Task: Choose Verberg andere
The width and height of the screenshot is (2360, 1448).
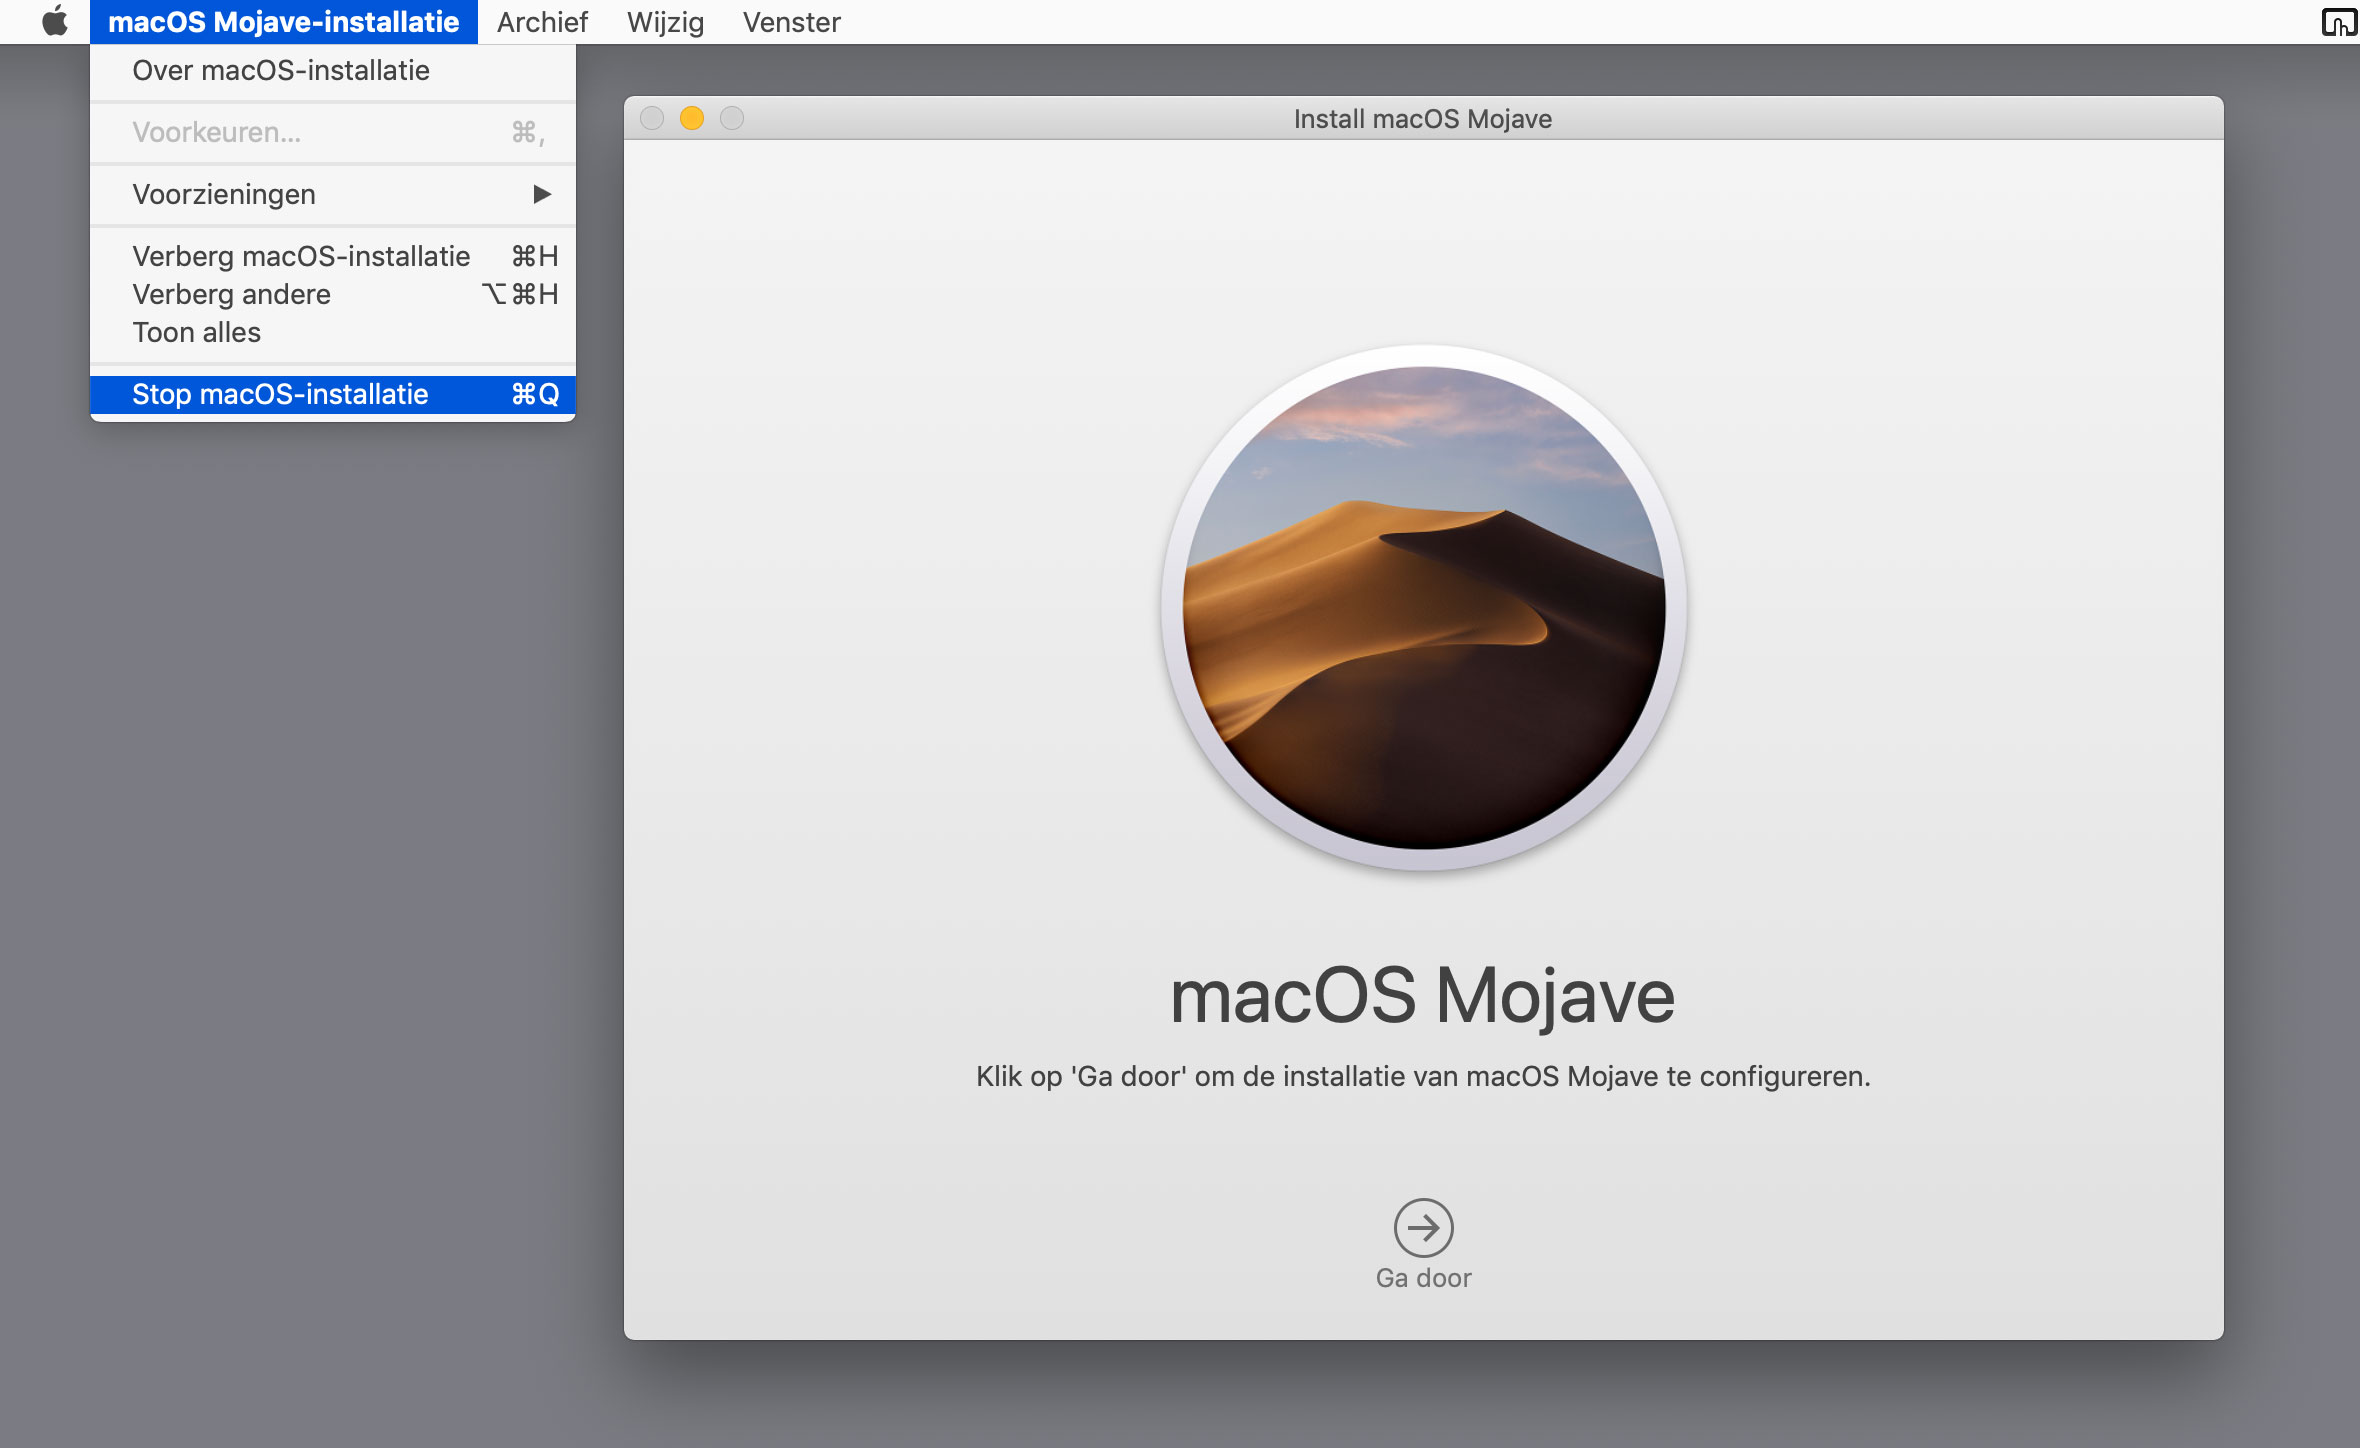Action: [x=333, y=294]
